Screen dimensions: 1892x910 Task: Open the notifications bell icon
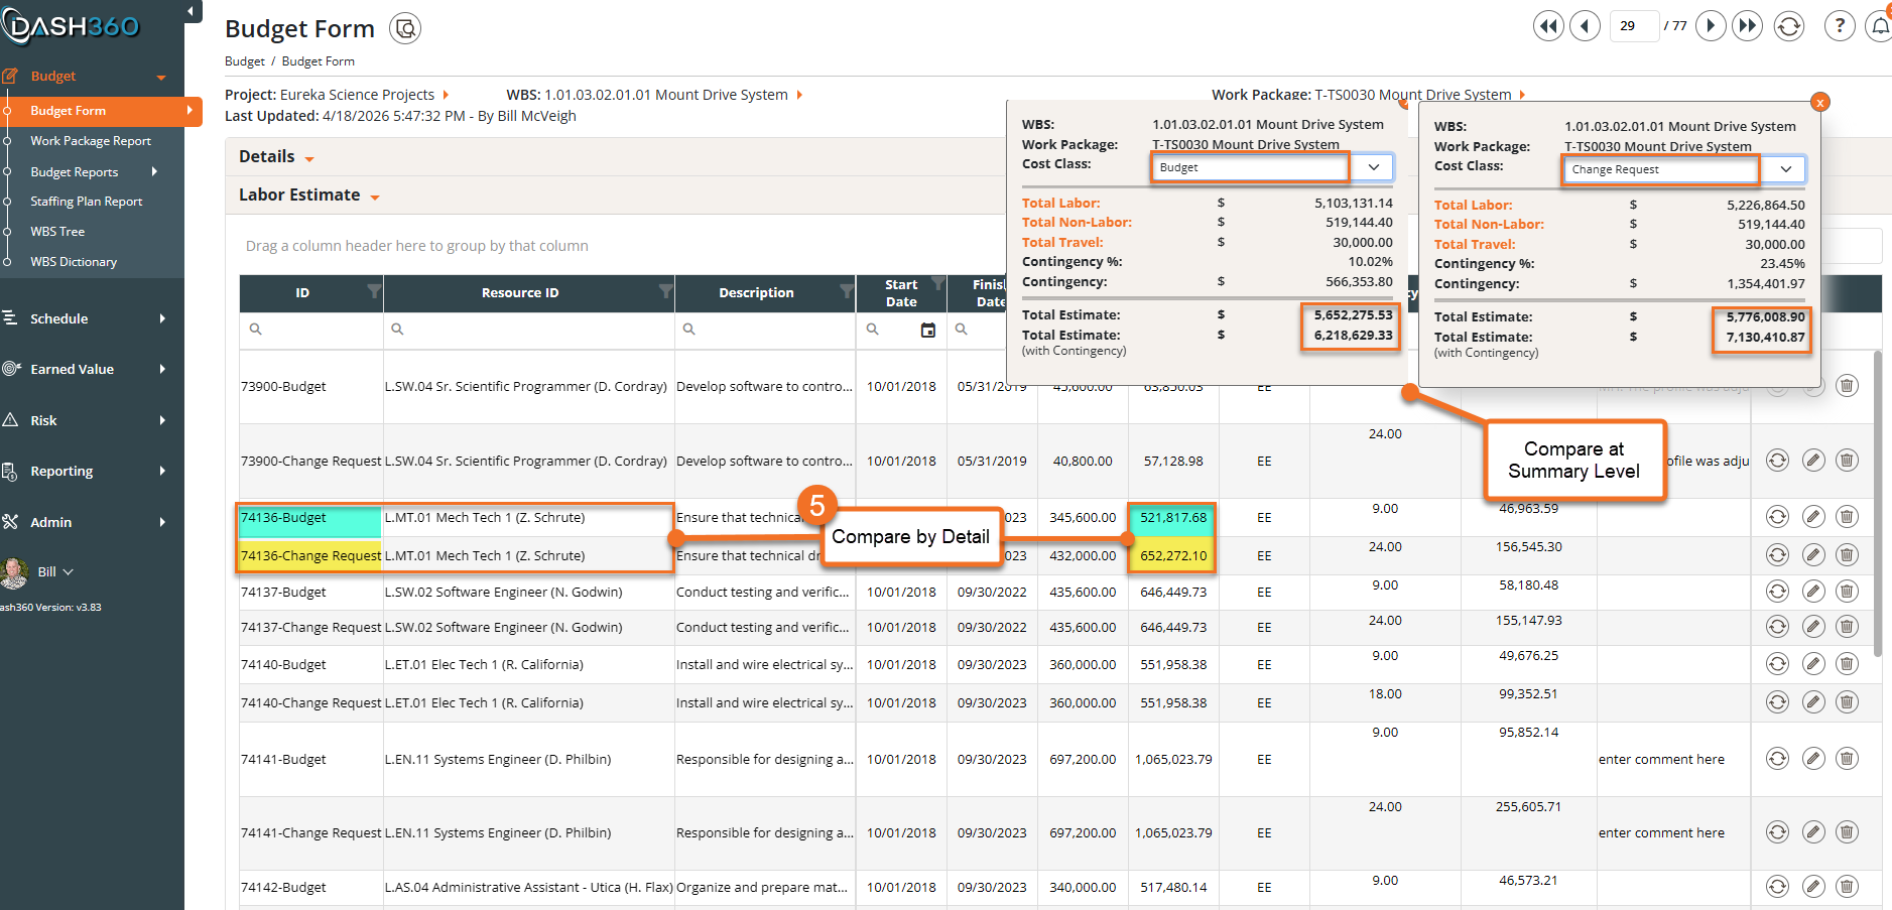coord(1880,26)
